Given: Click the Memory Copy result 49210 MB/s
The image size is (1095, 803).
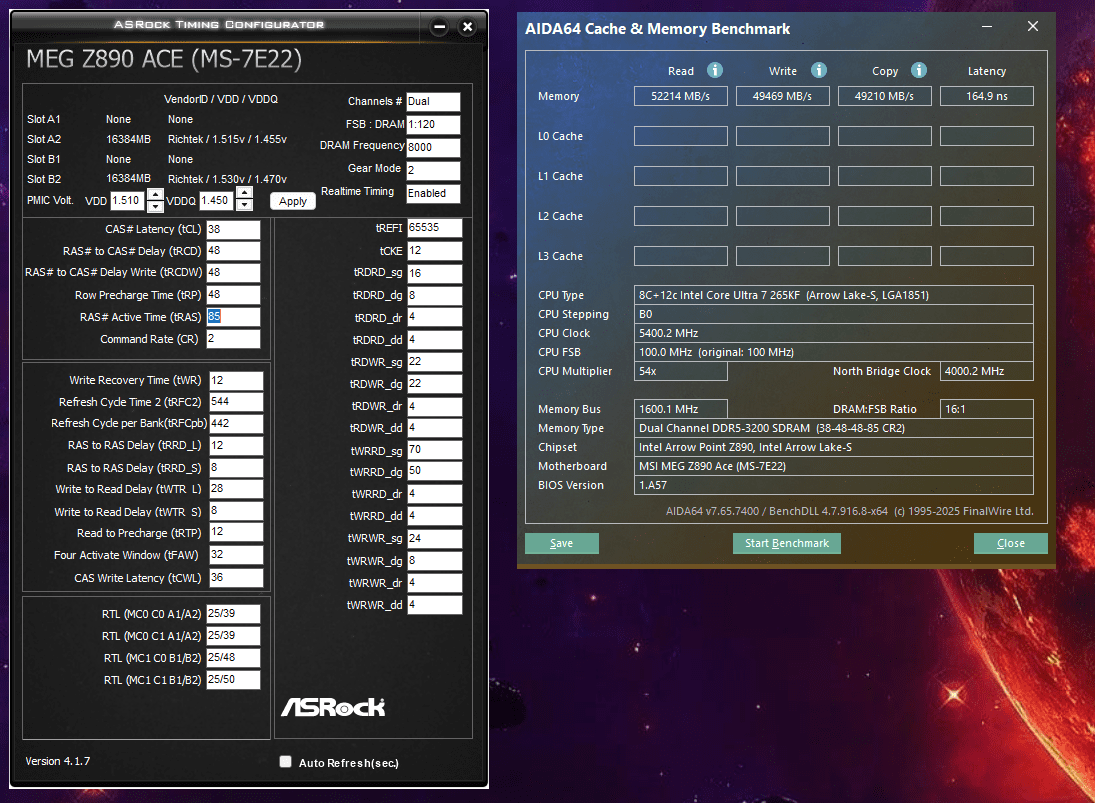Looking at the screenshot, I should pos(884,96).
